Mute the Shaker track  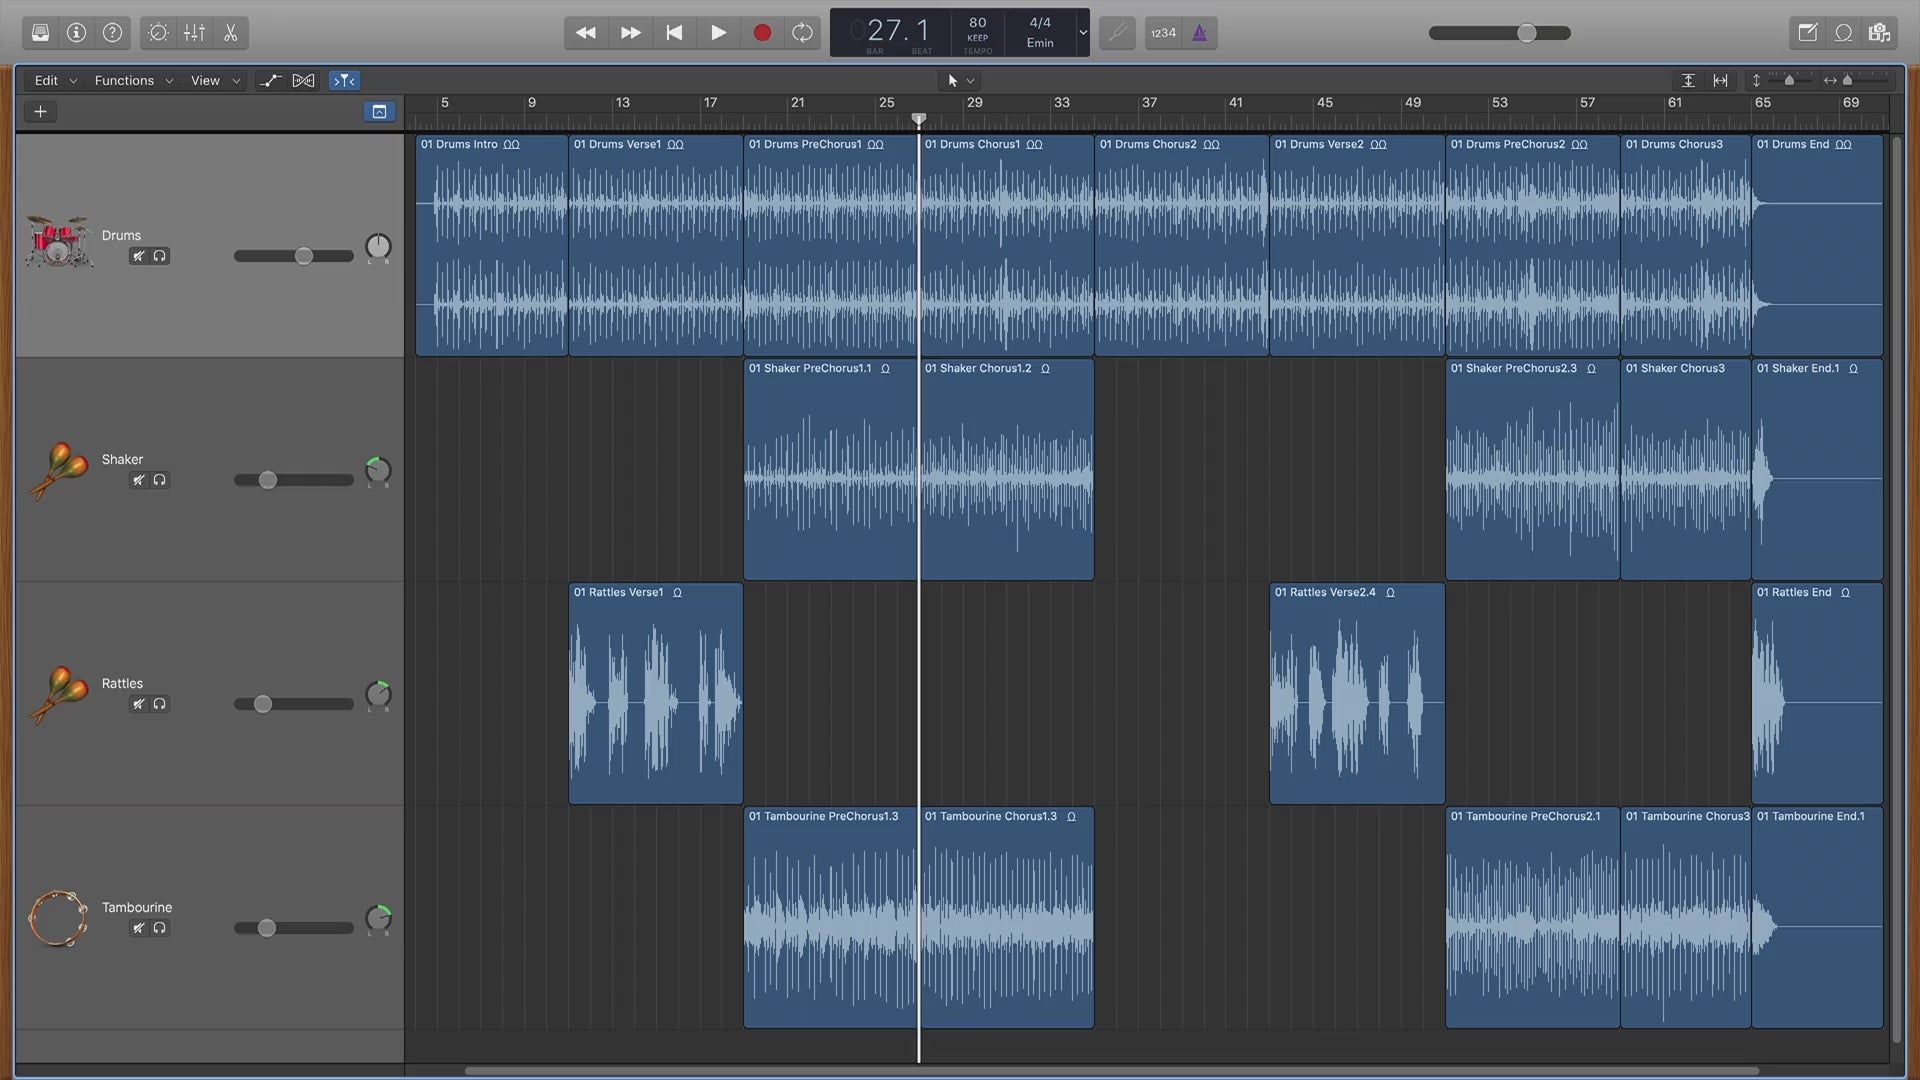[x=139, y=480]
